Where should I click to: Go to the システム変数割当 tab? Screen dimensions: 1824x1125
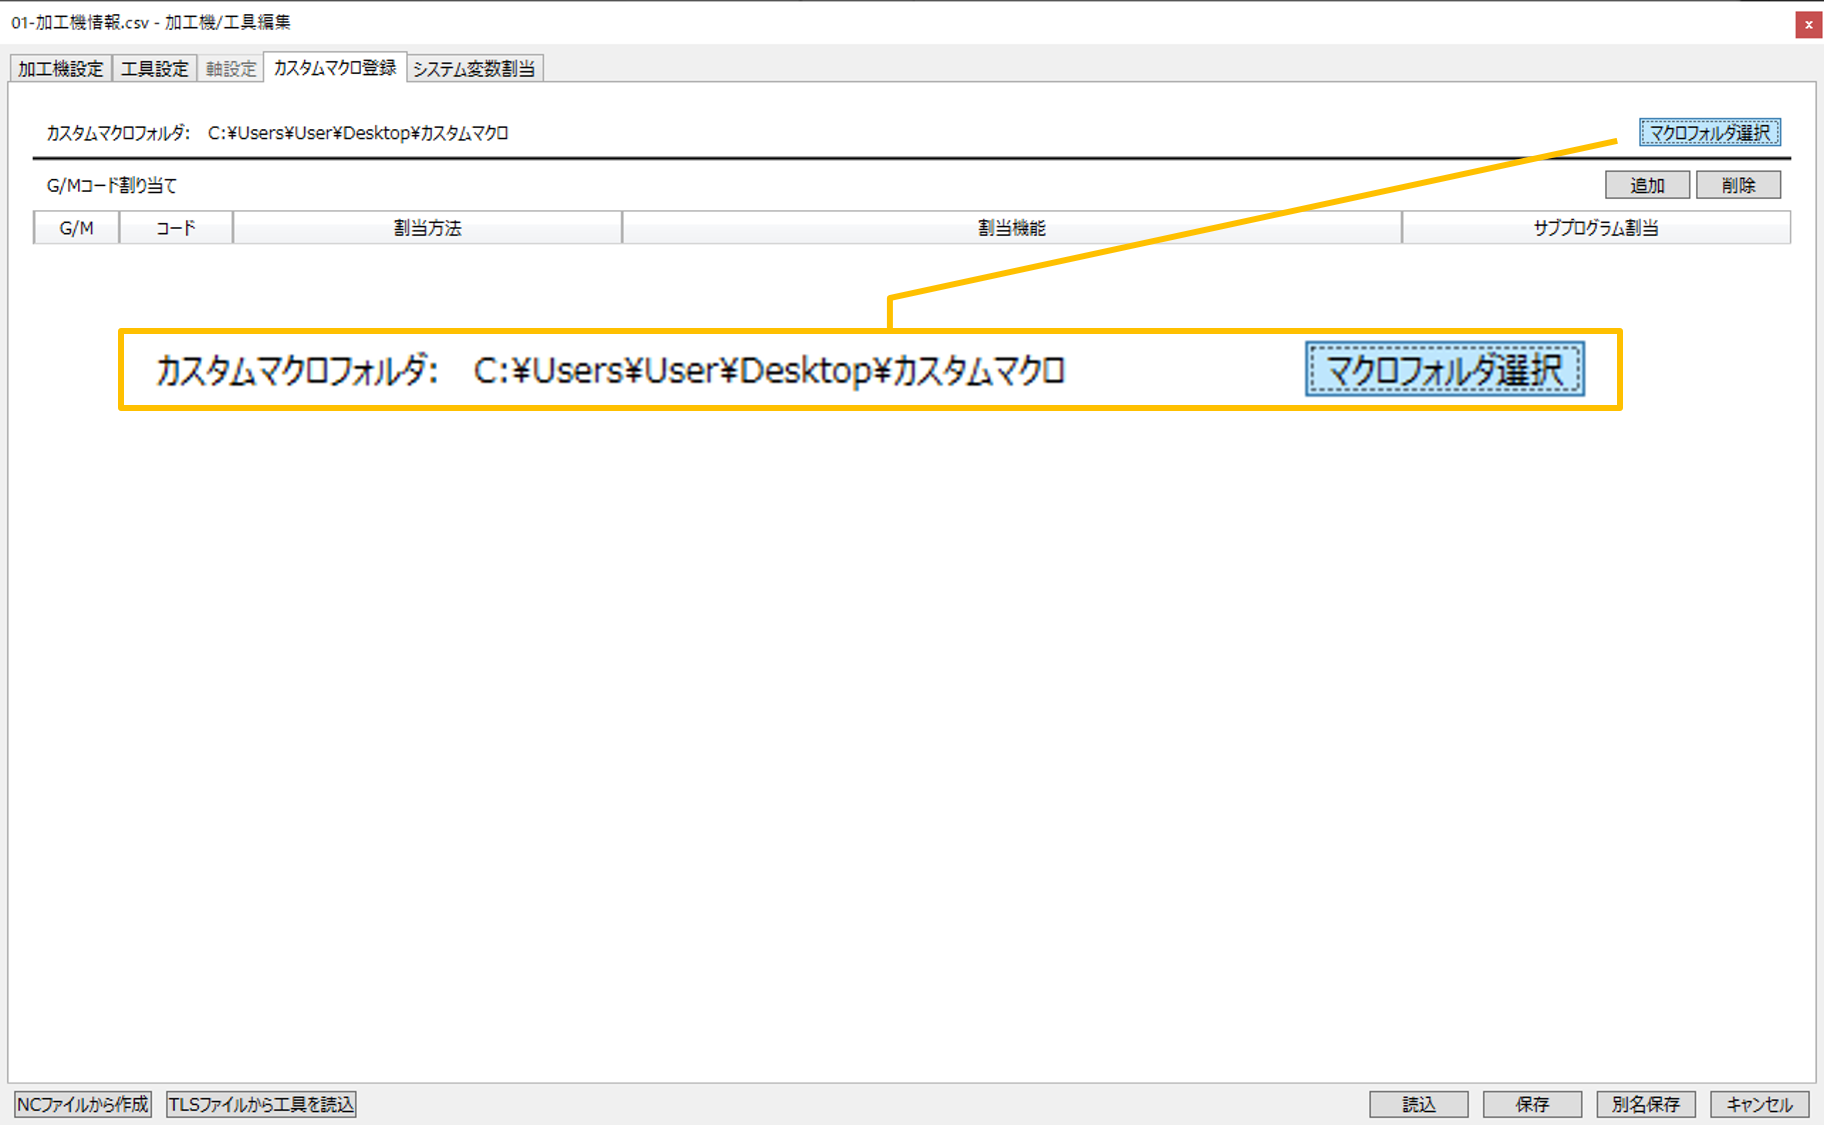(474, 68)
